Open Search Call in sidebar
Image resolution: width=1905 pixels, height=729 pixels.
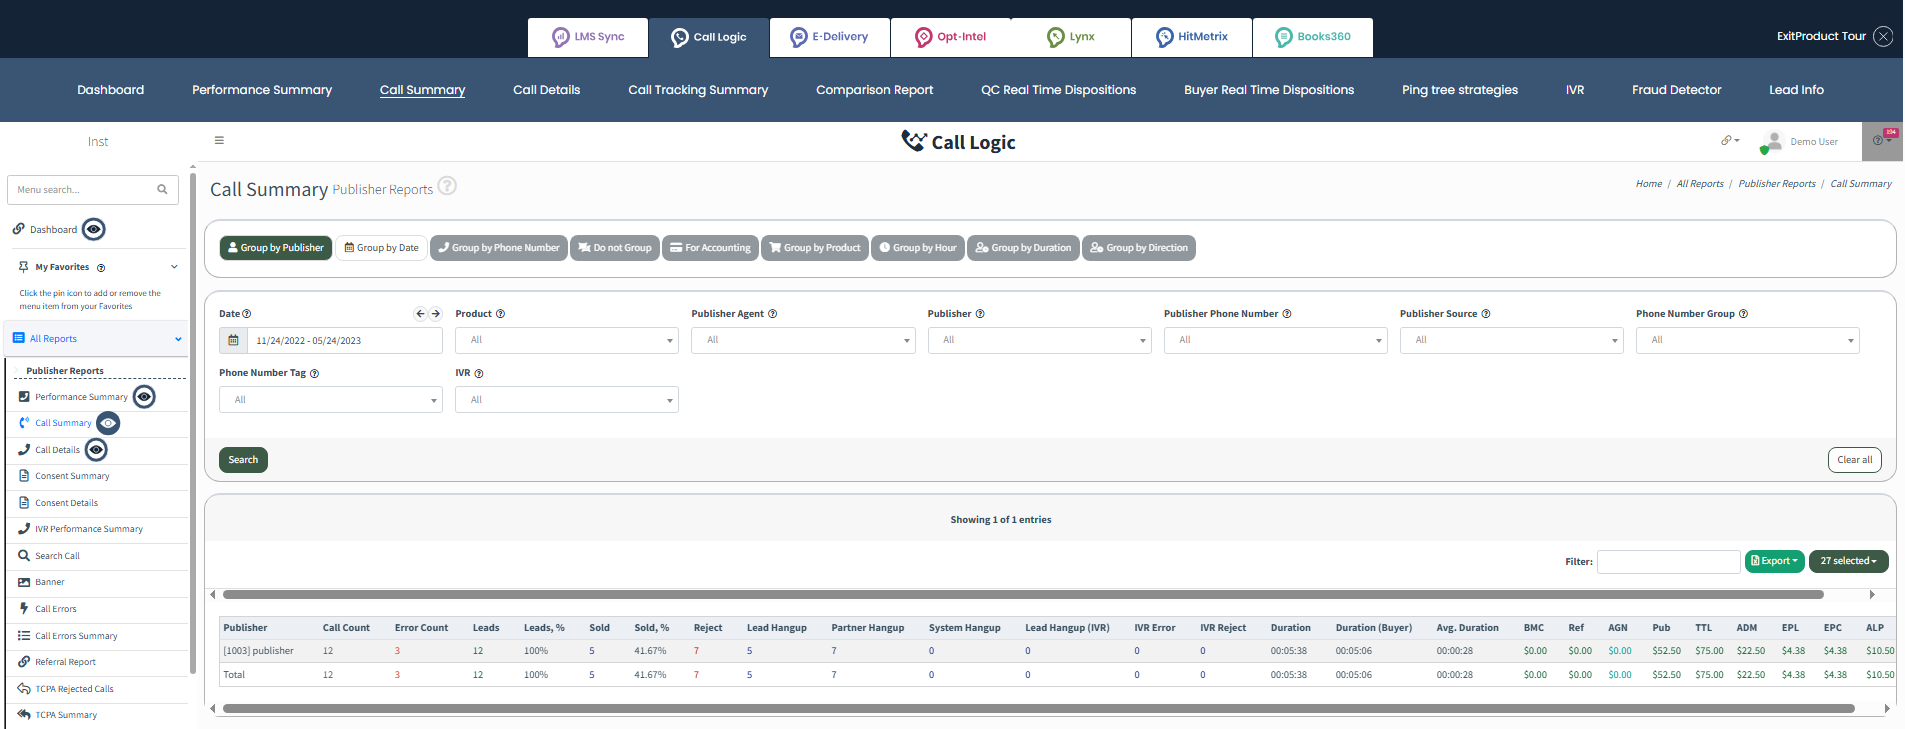click(x=57, y=556)
